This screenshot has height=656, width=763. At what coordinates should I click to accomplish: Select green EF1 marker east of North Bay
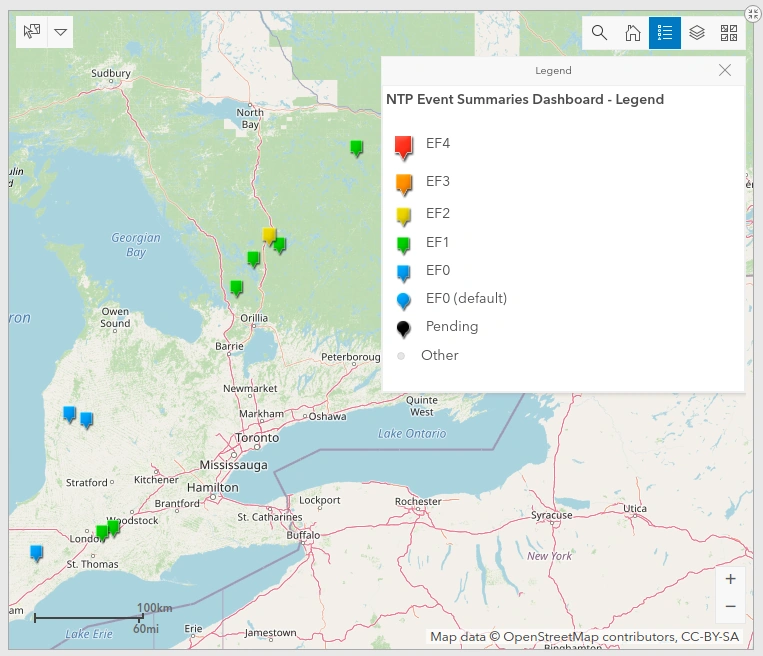pyautogui.click(x=357, y=148)
